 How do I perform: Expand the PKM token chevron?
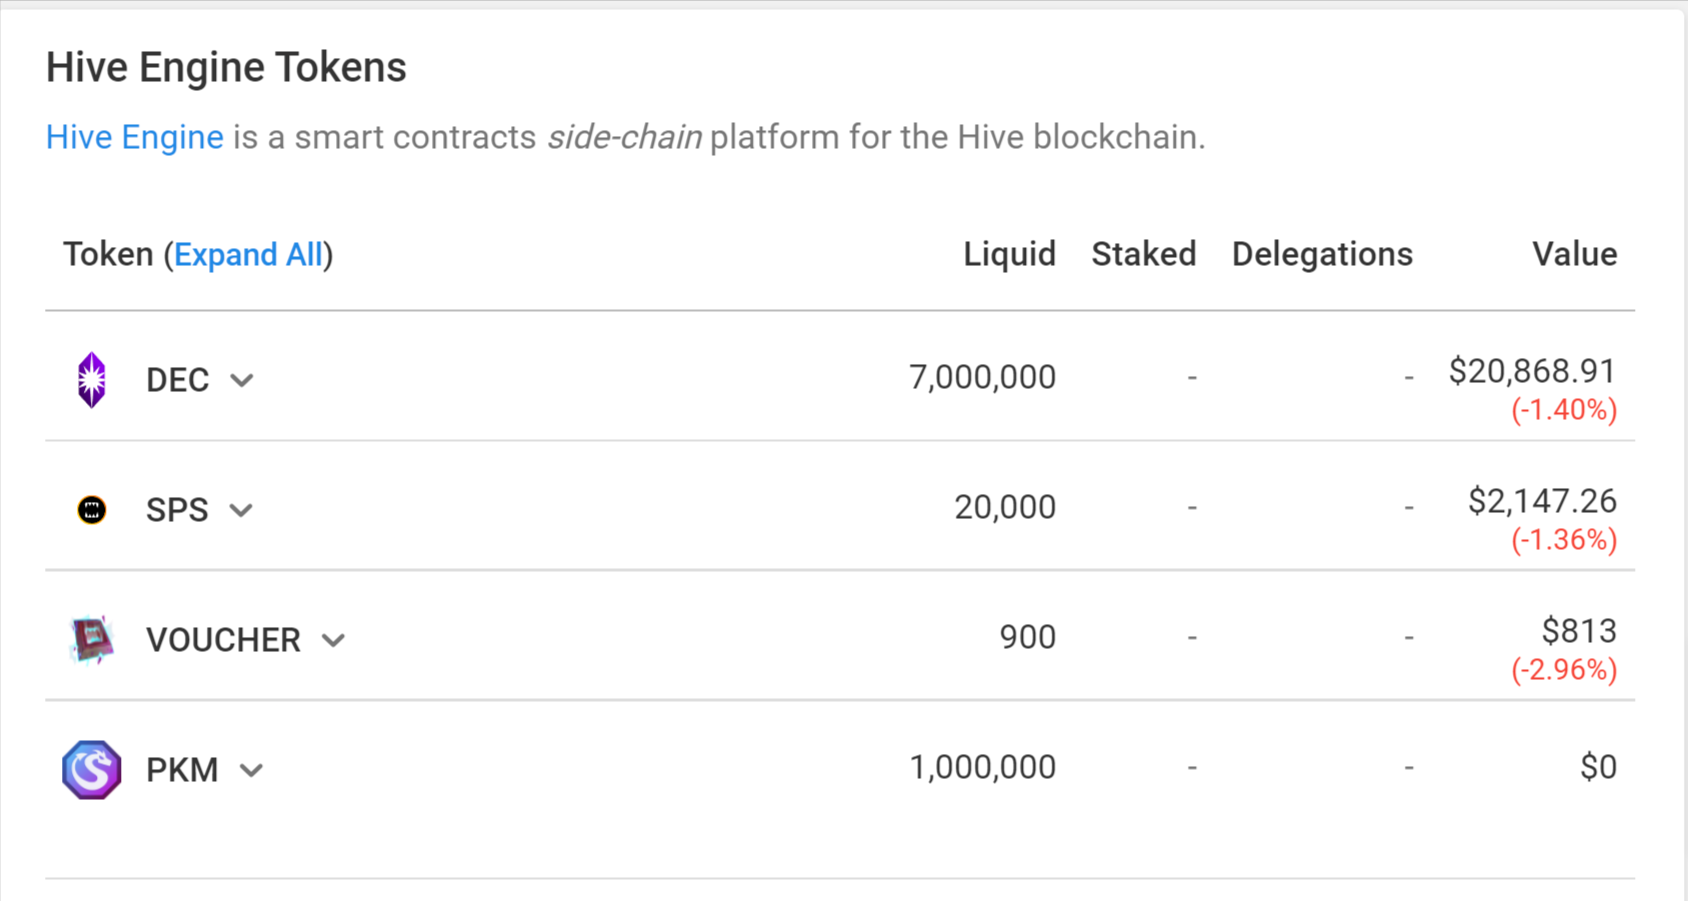click(x=252, y=771)
